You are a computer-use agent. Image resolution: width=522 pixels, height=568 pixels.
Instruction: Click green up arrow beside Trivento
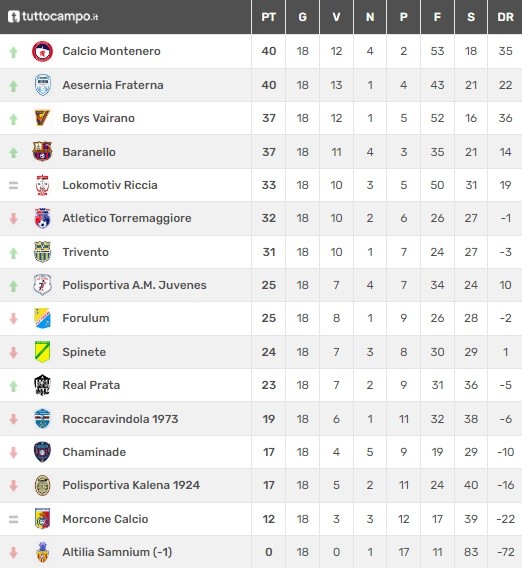click(x=13, y=253)
